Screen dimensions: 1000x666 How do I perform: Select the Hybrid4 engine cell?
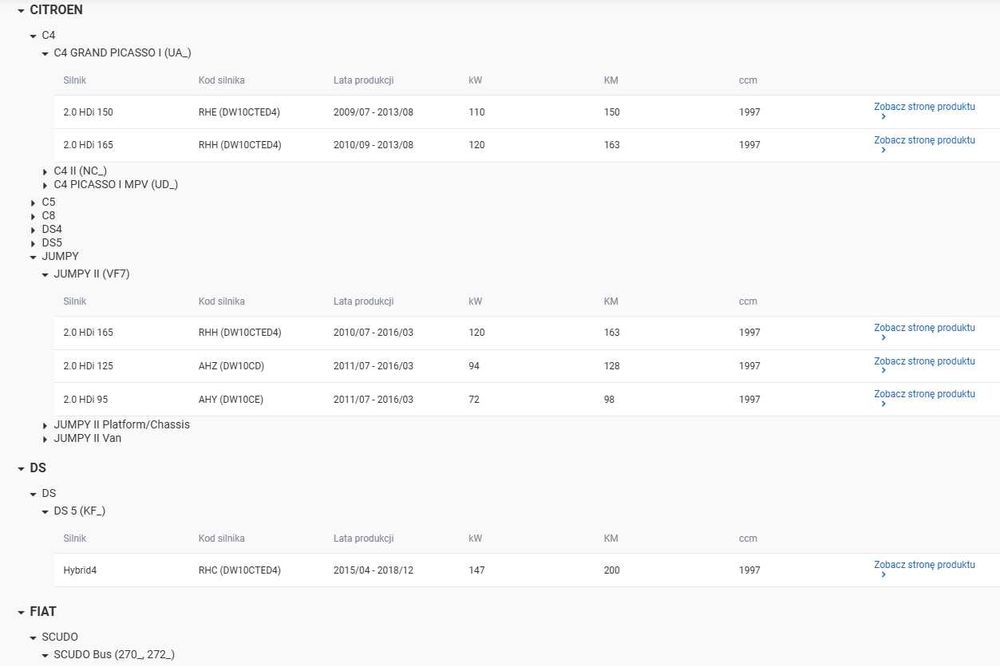pos(80,570)
